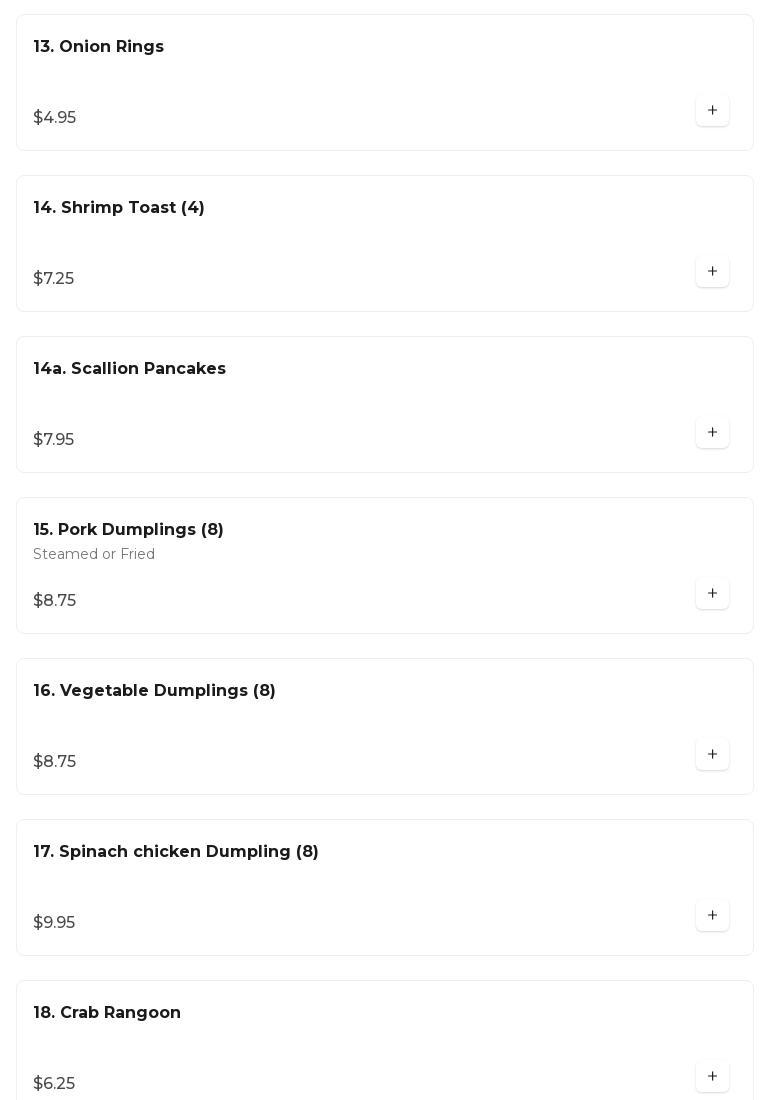Image resolution: width=770 pixels, height=1100 pixels.
Task: Open the 14. Shrimp Toast (4) item
Action: [x=118, y=208]
